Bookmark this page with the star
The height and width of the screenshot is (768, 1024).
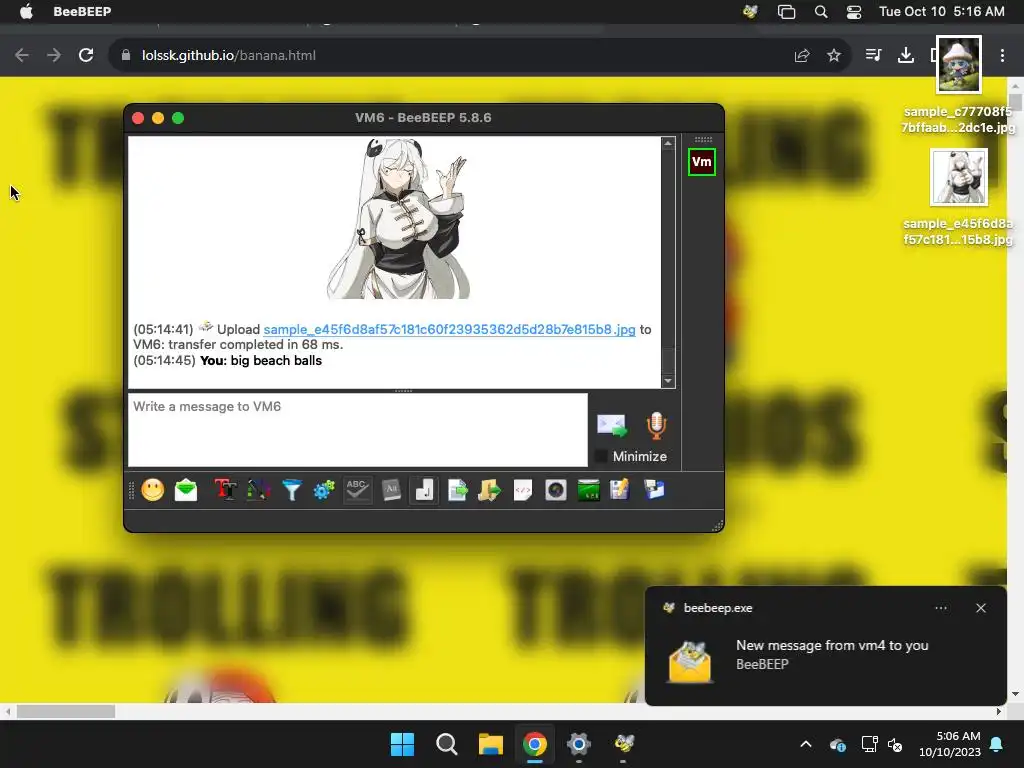point(834,56)
